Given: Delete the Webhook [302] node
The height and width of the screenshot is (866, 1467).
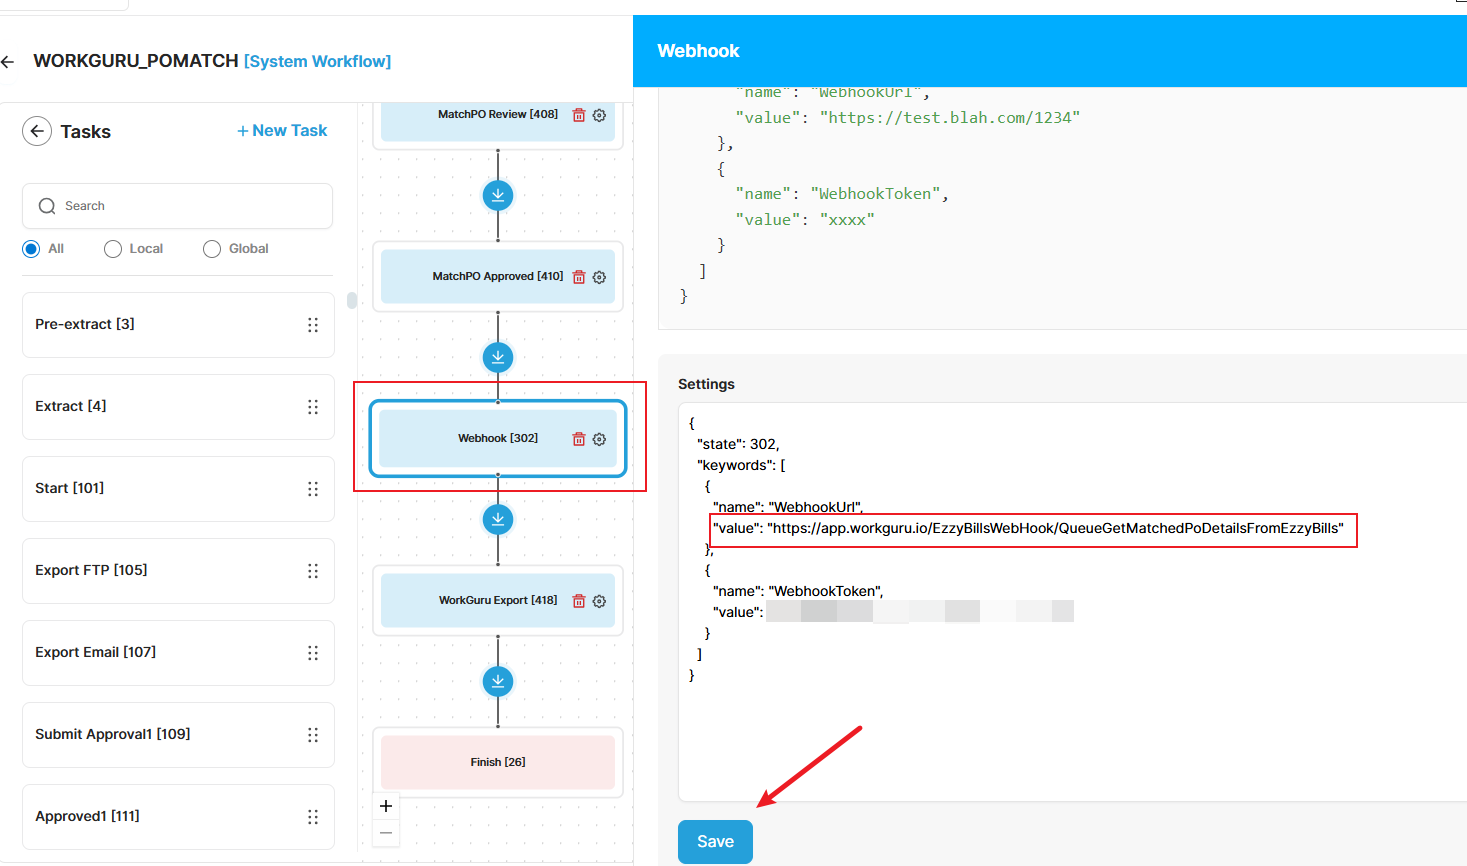Looking at the screenshot, I should (578, 439).
